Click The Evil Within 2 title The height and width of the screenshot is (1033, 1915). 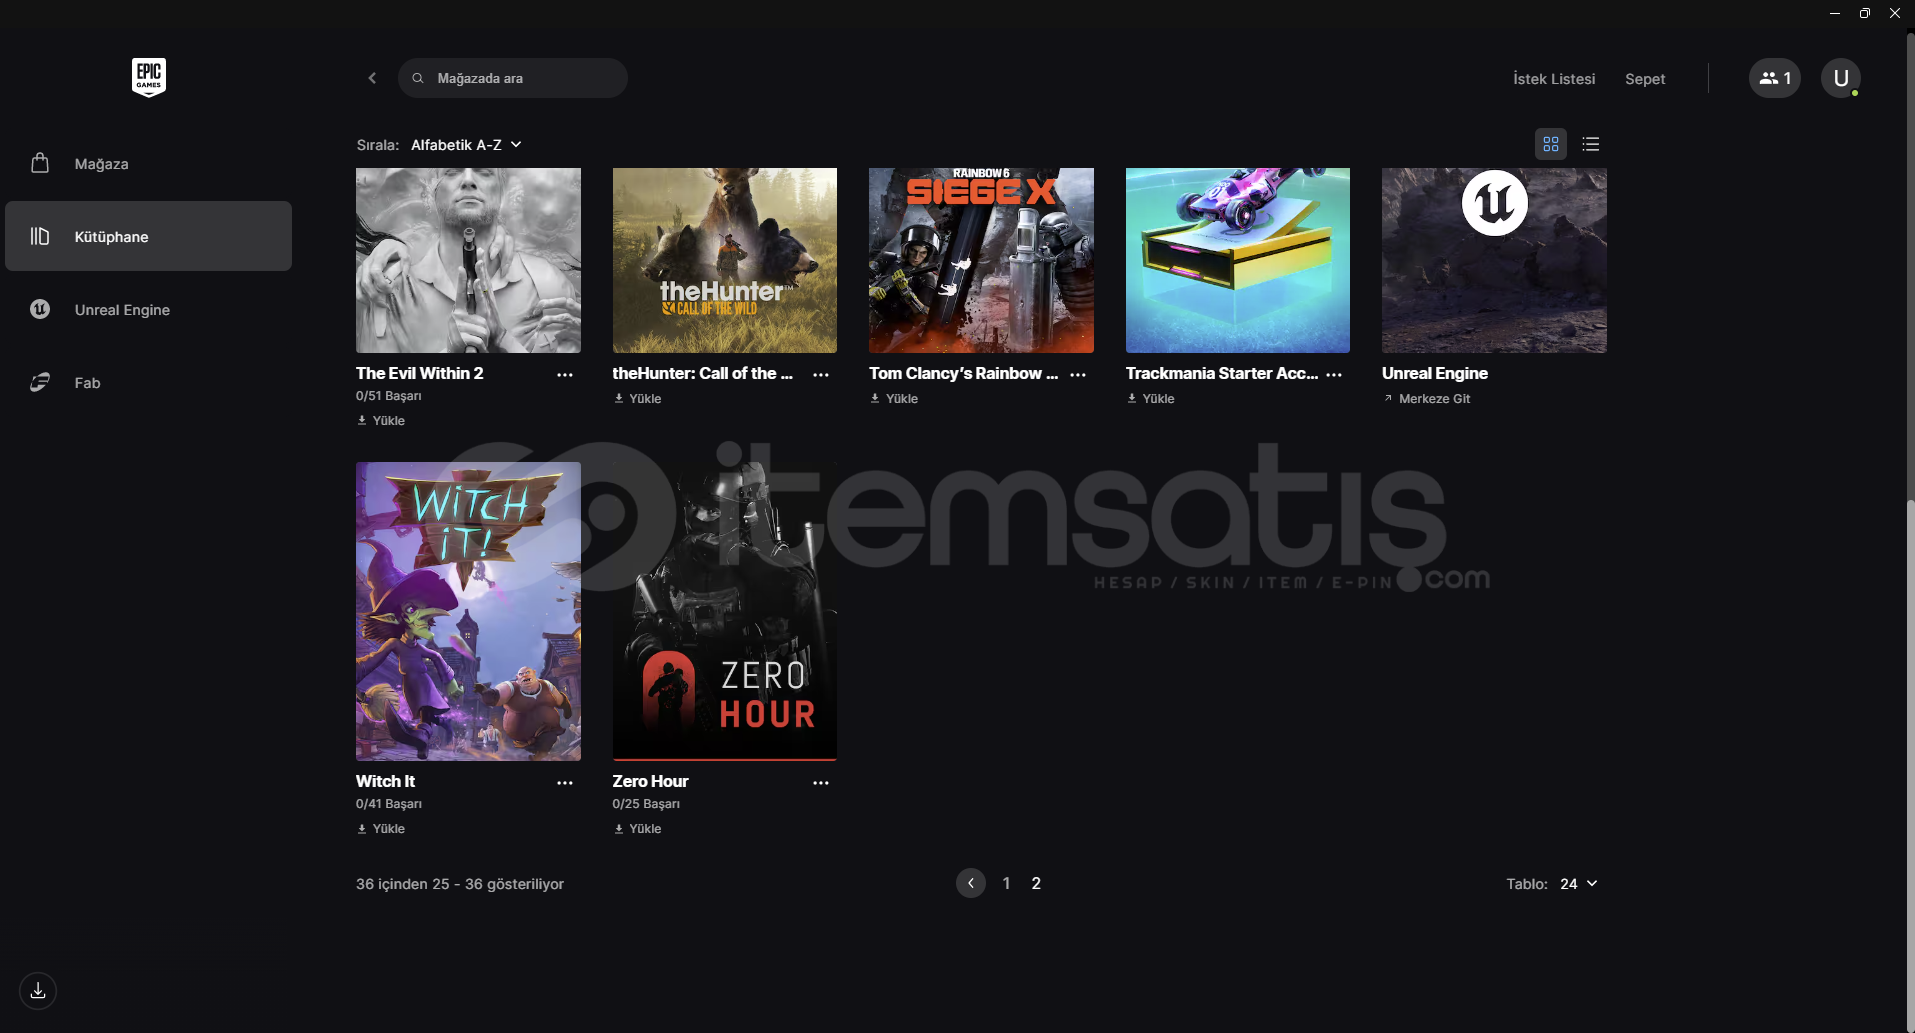coord(420,373)
